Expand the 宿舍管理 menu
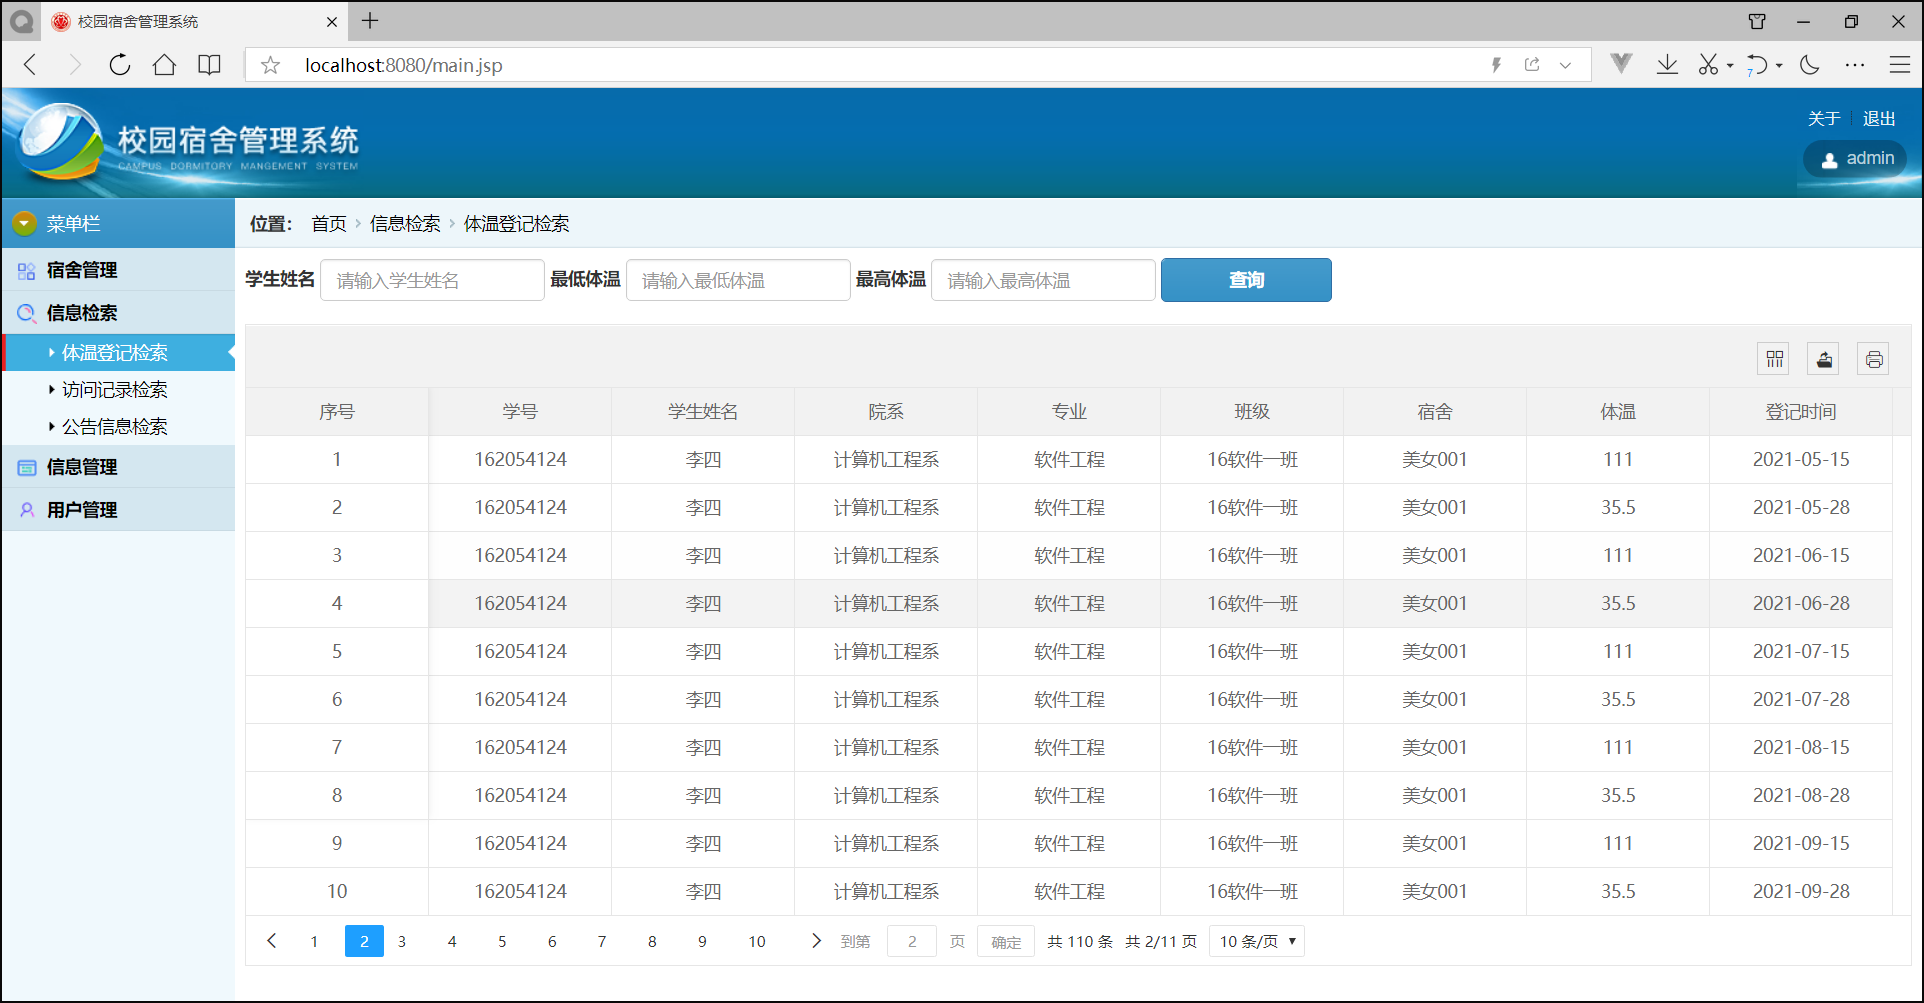This screenshot has height=1003, width=1924. tap(118, 270)
